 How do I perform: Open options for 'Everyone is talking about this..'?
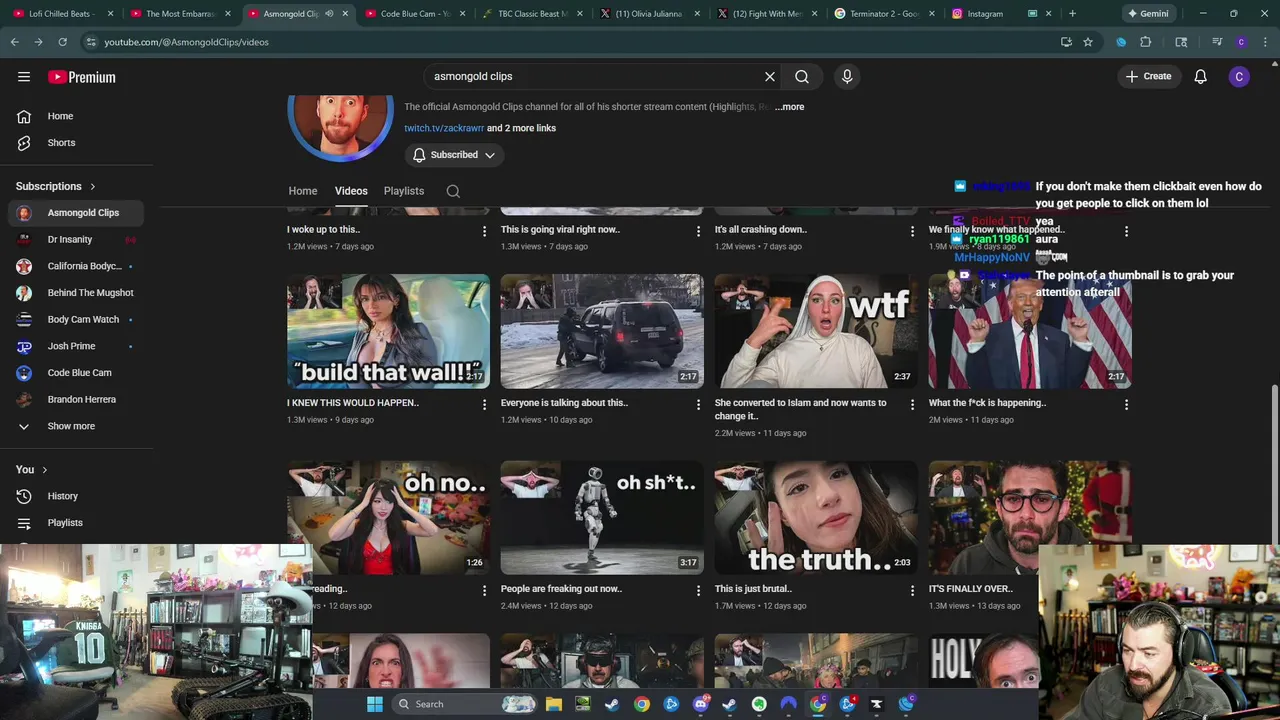(698, 405)
